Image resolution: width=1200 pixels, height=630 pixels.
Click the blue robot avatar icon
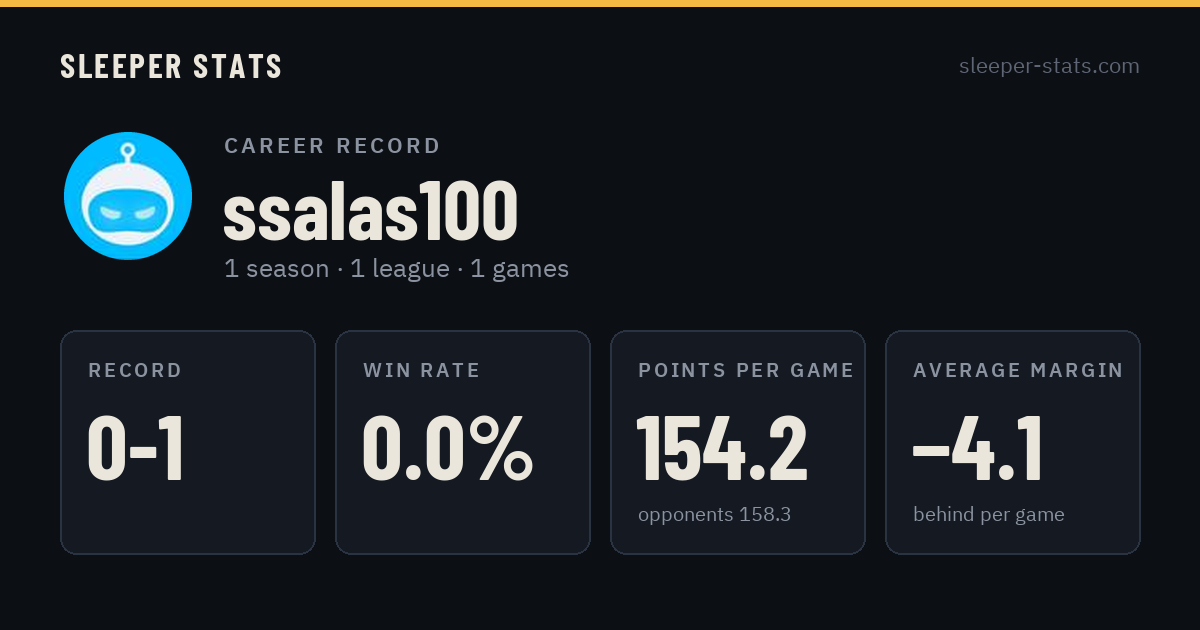point(128,196)
